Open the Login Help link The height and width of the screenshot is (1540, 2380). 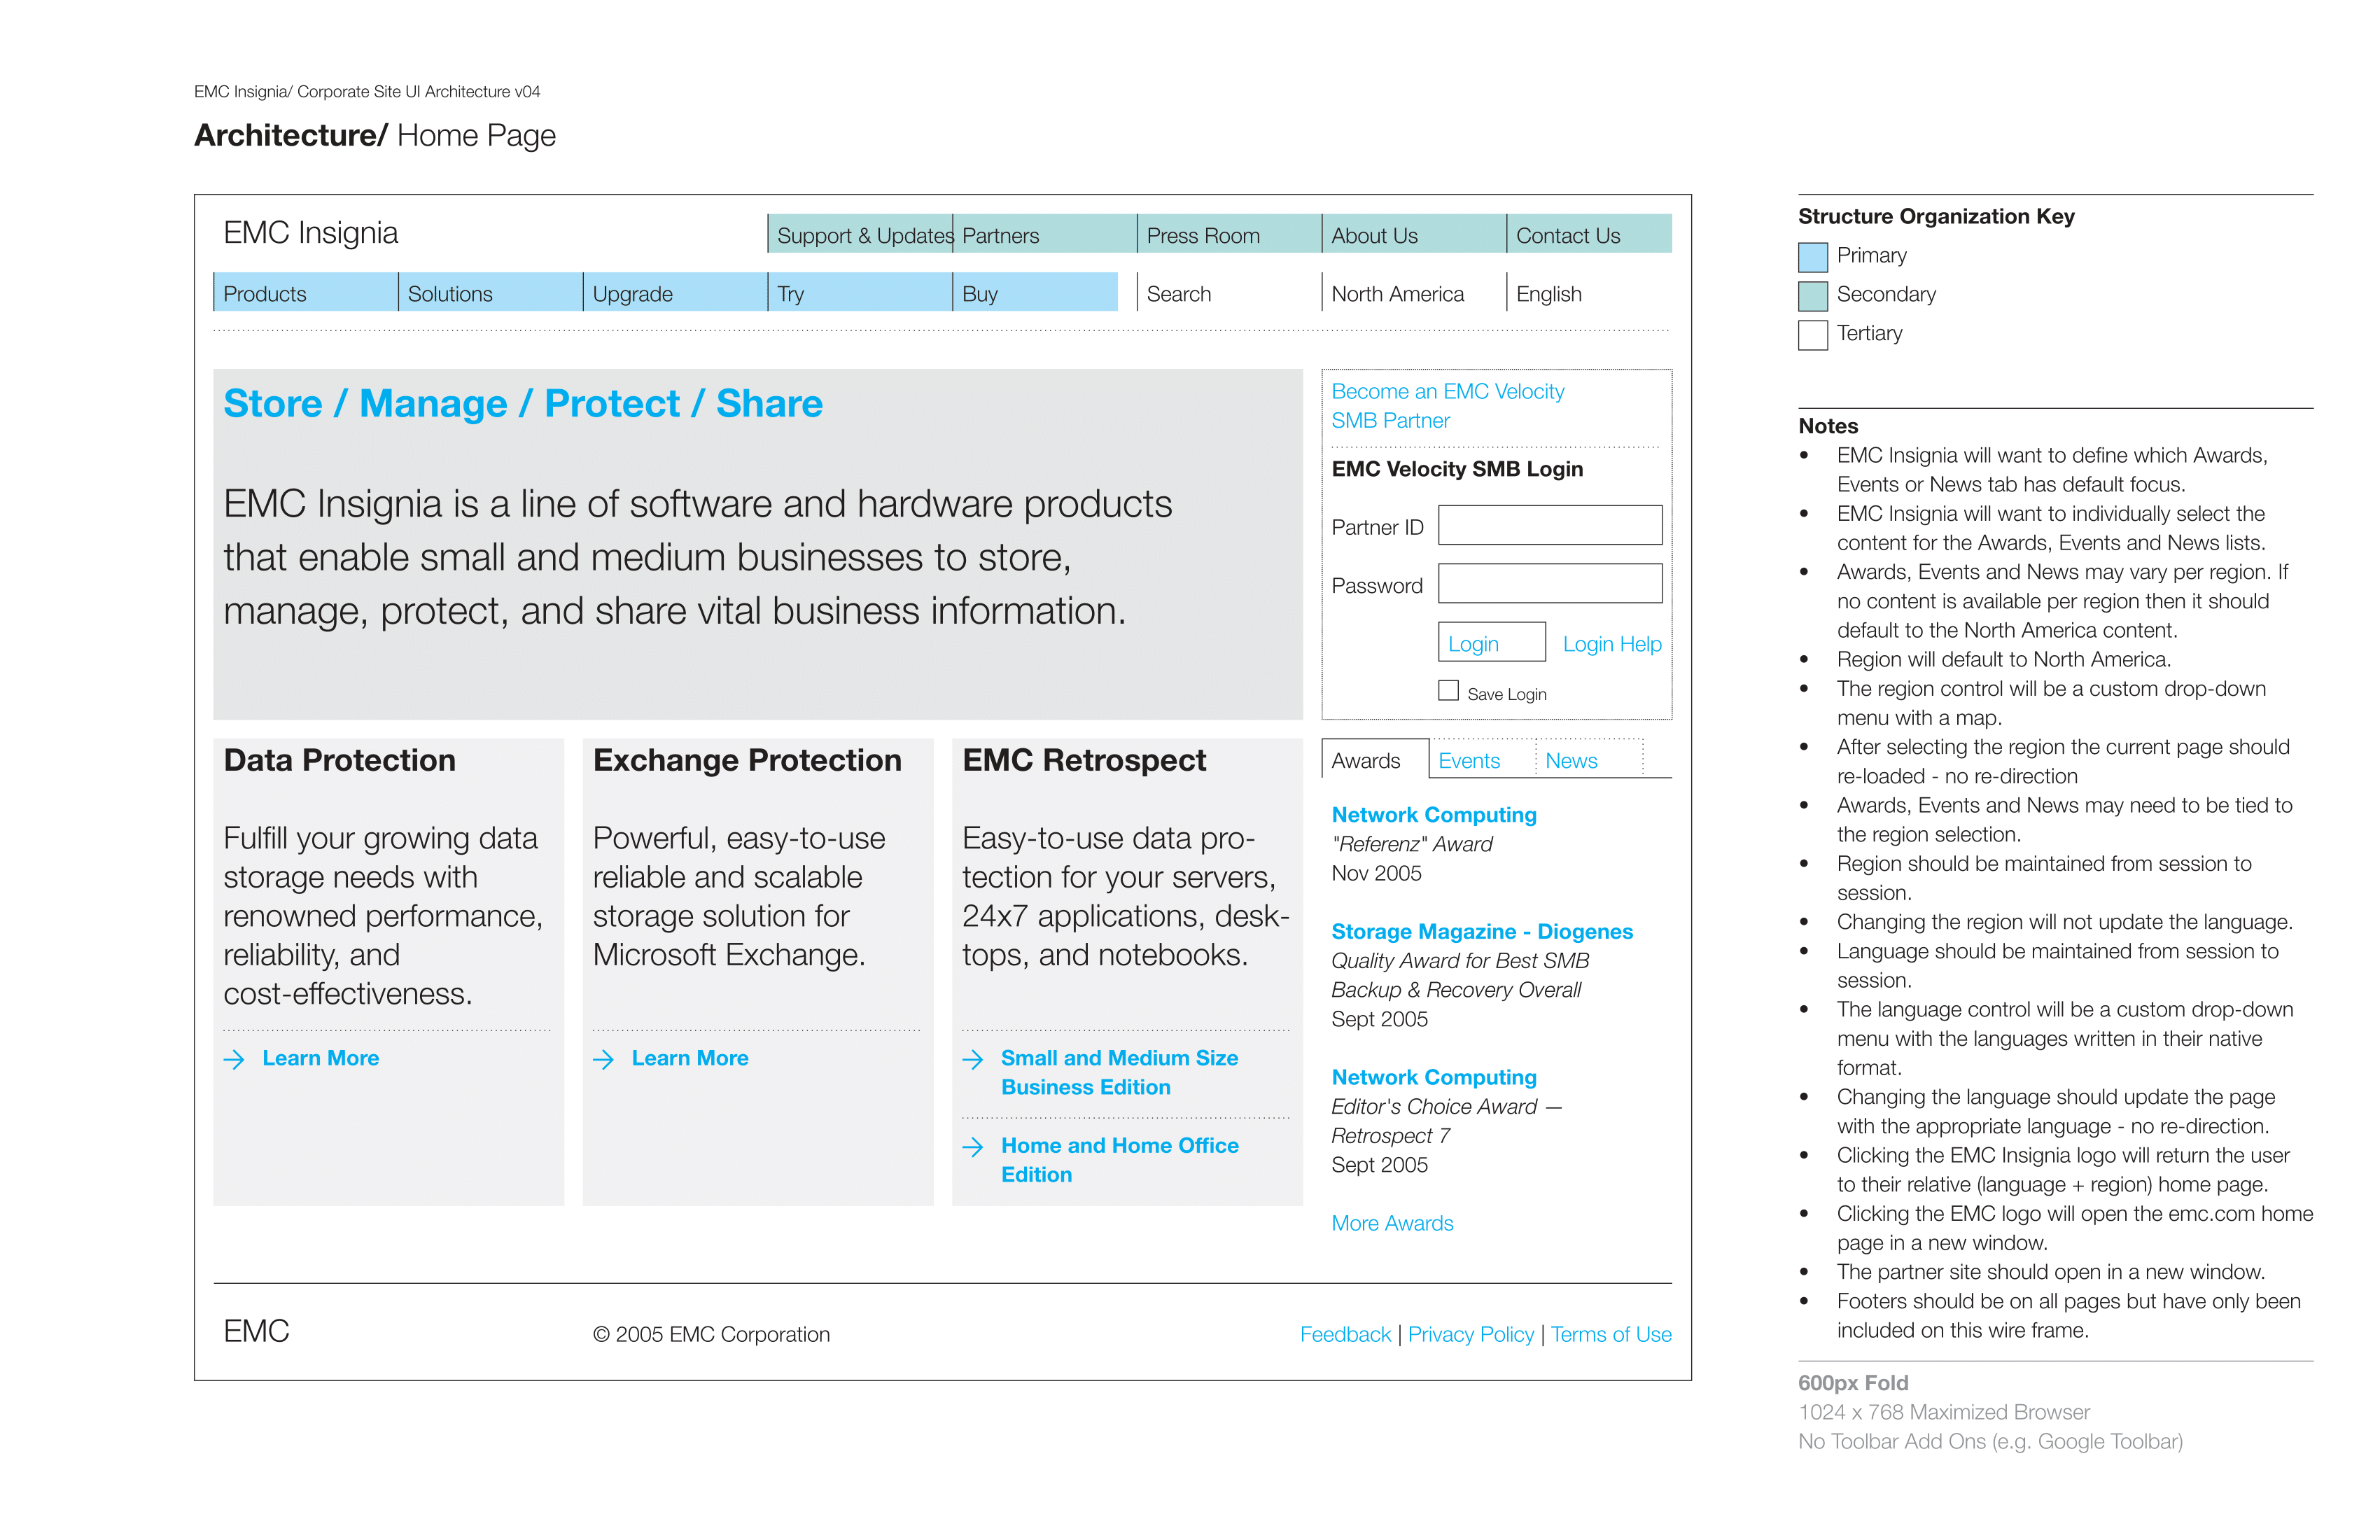click(x=1612, y=644)
